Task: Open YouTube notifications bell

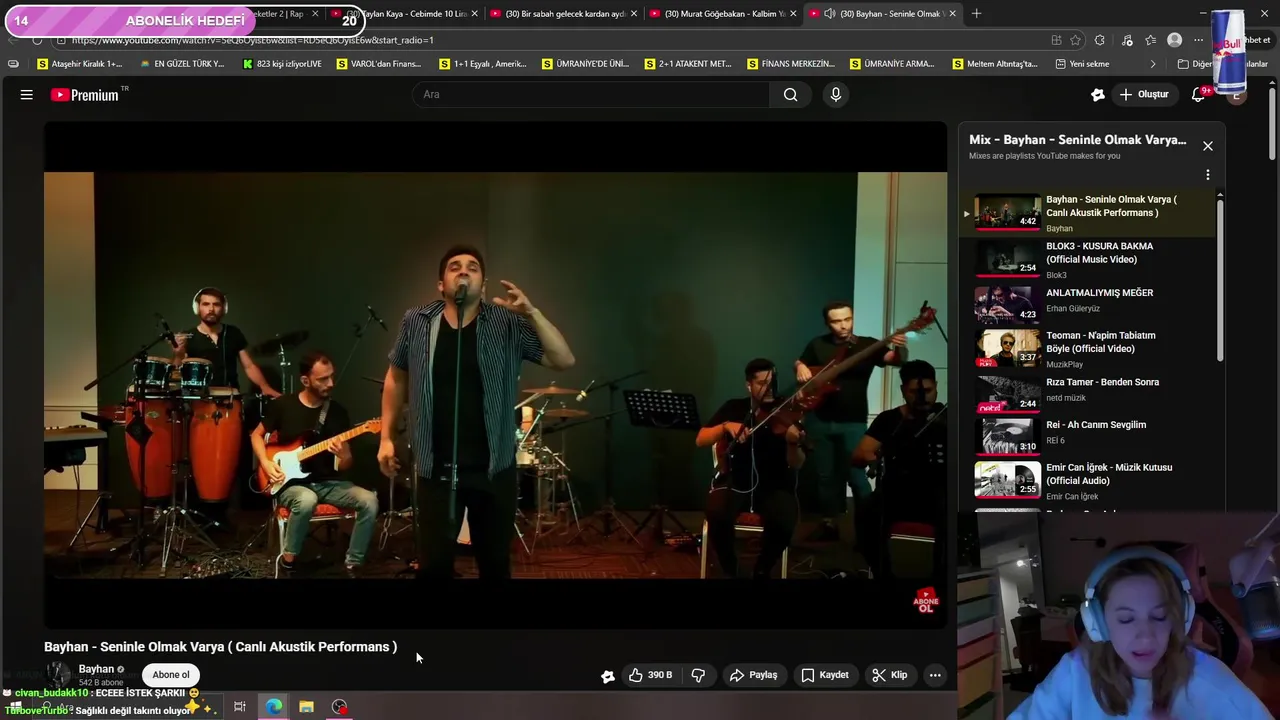Action: click(1199, 95)
